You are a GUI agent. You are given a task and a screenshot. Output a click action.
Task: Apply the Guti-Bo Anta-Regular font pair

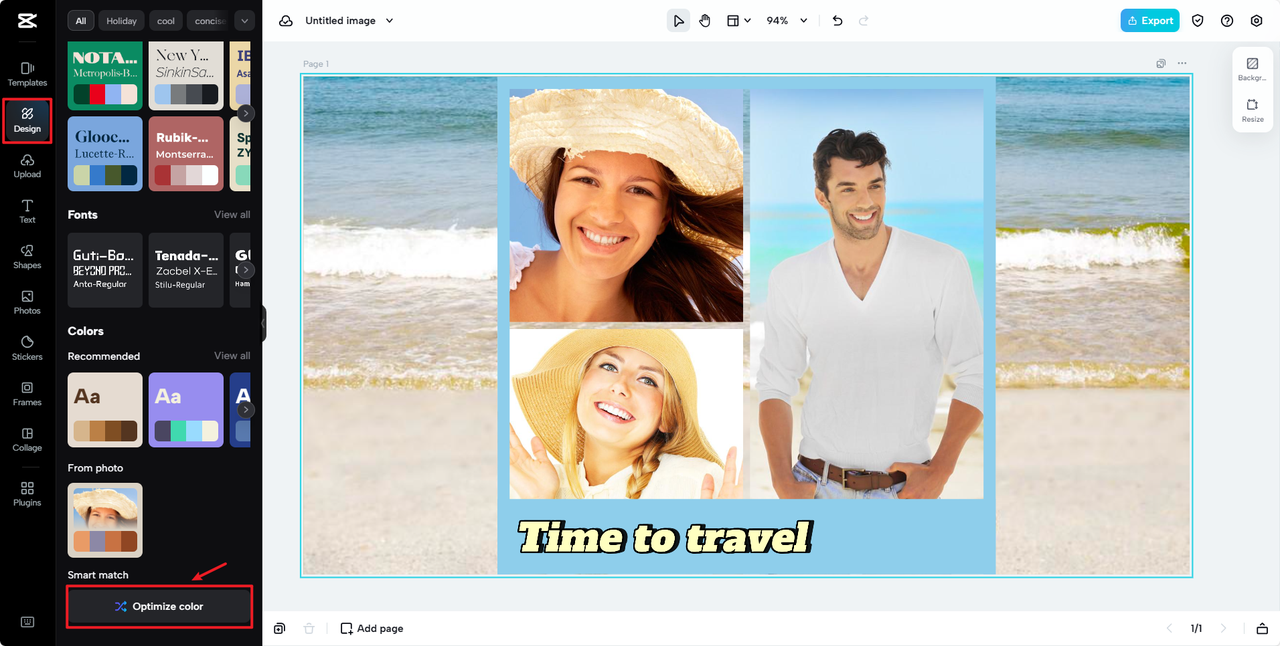pyautogui.click(x=105, y=270)
